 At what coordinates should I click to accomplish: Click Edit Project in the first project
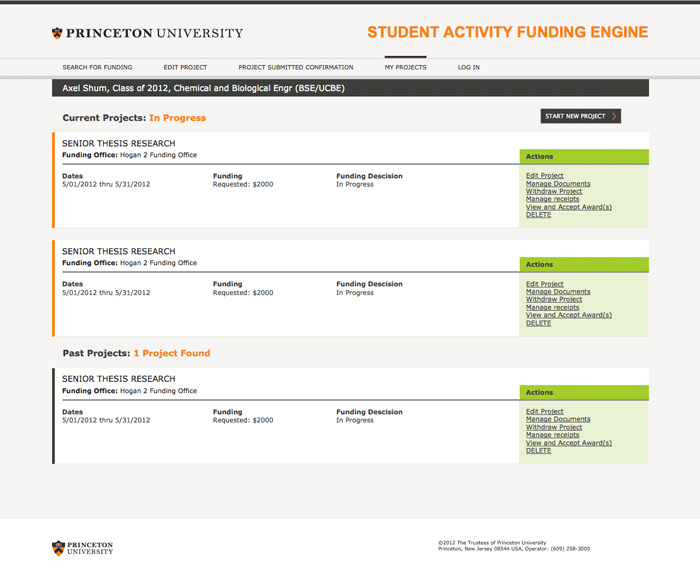coord(545,176)
